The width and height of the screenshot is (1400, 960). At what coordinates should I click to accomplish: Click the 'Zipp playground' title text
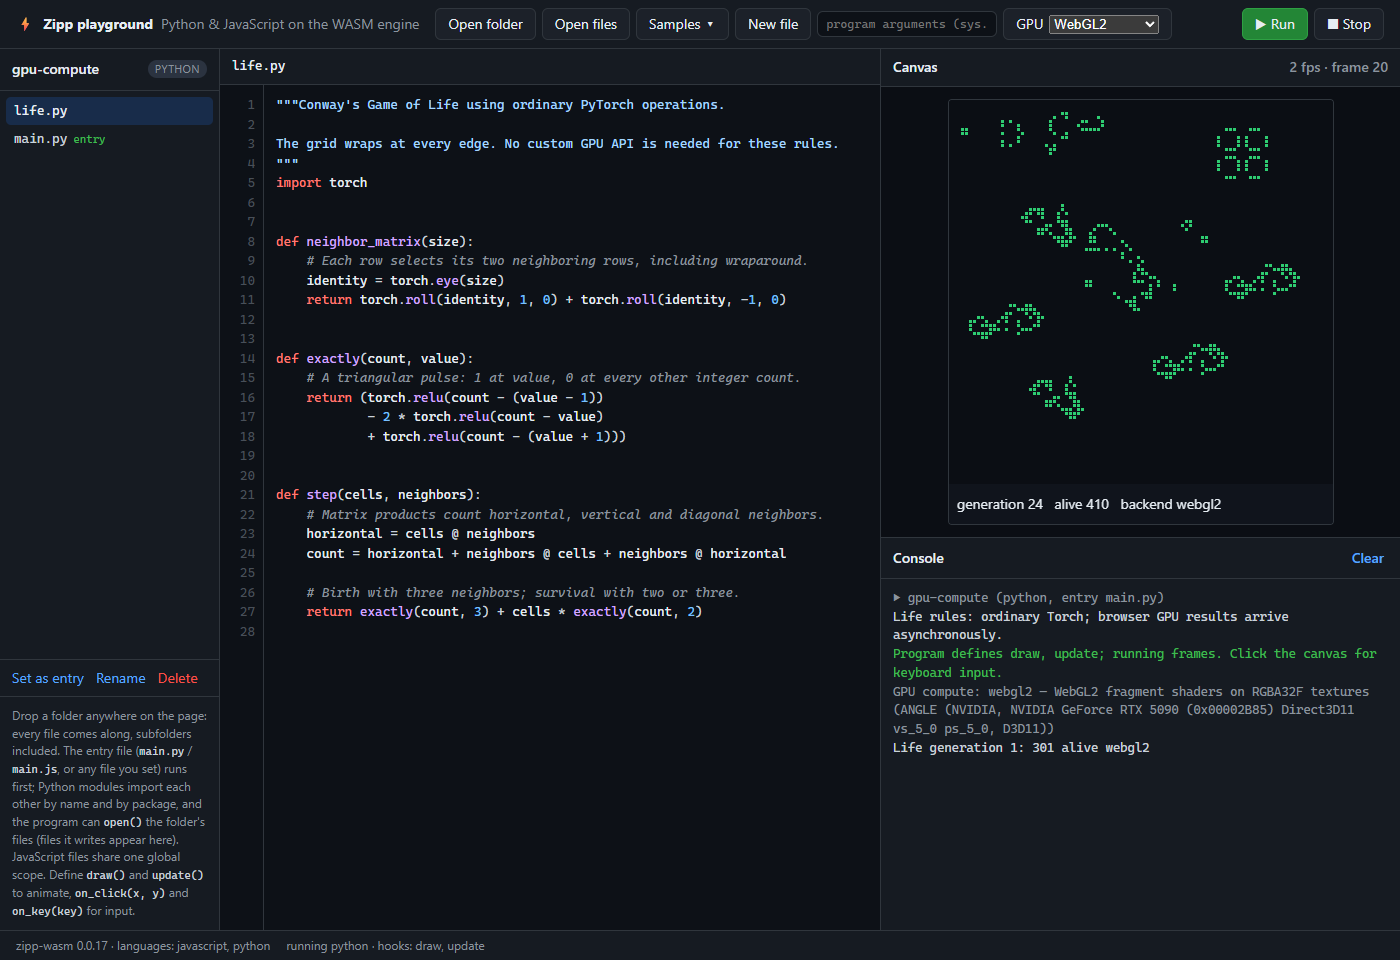(98, 24)
